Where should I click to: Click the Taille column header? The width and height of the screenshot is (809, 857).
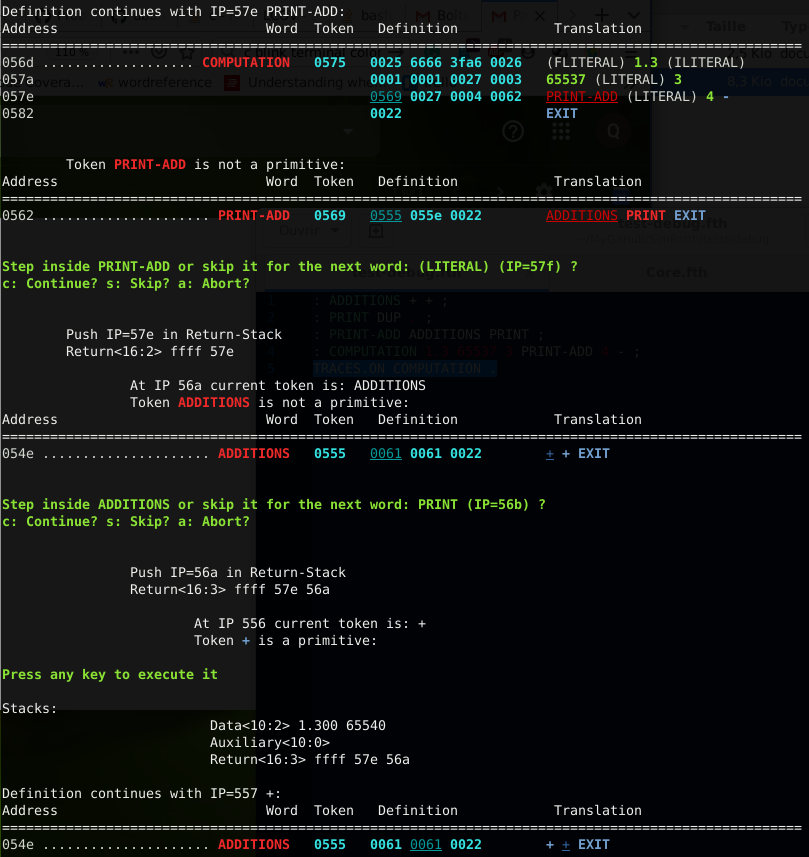(726, 27)
